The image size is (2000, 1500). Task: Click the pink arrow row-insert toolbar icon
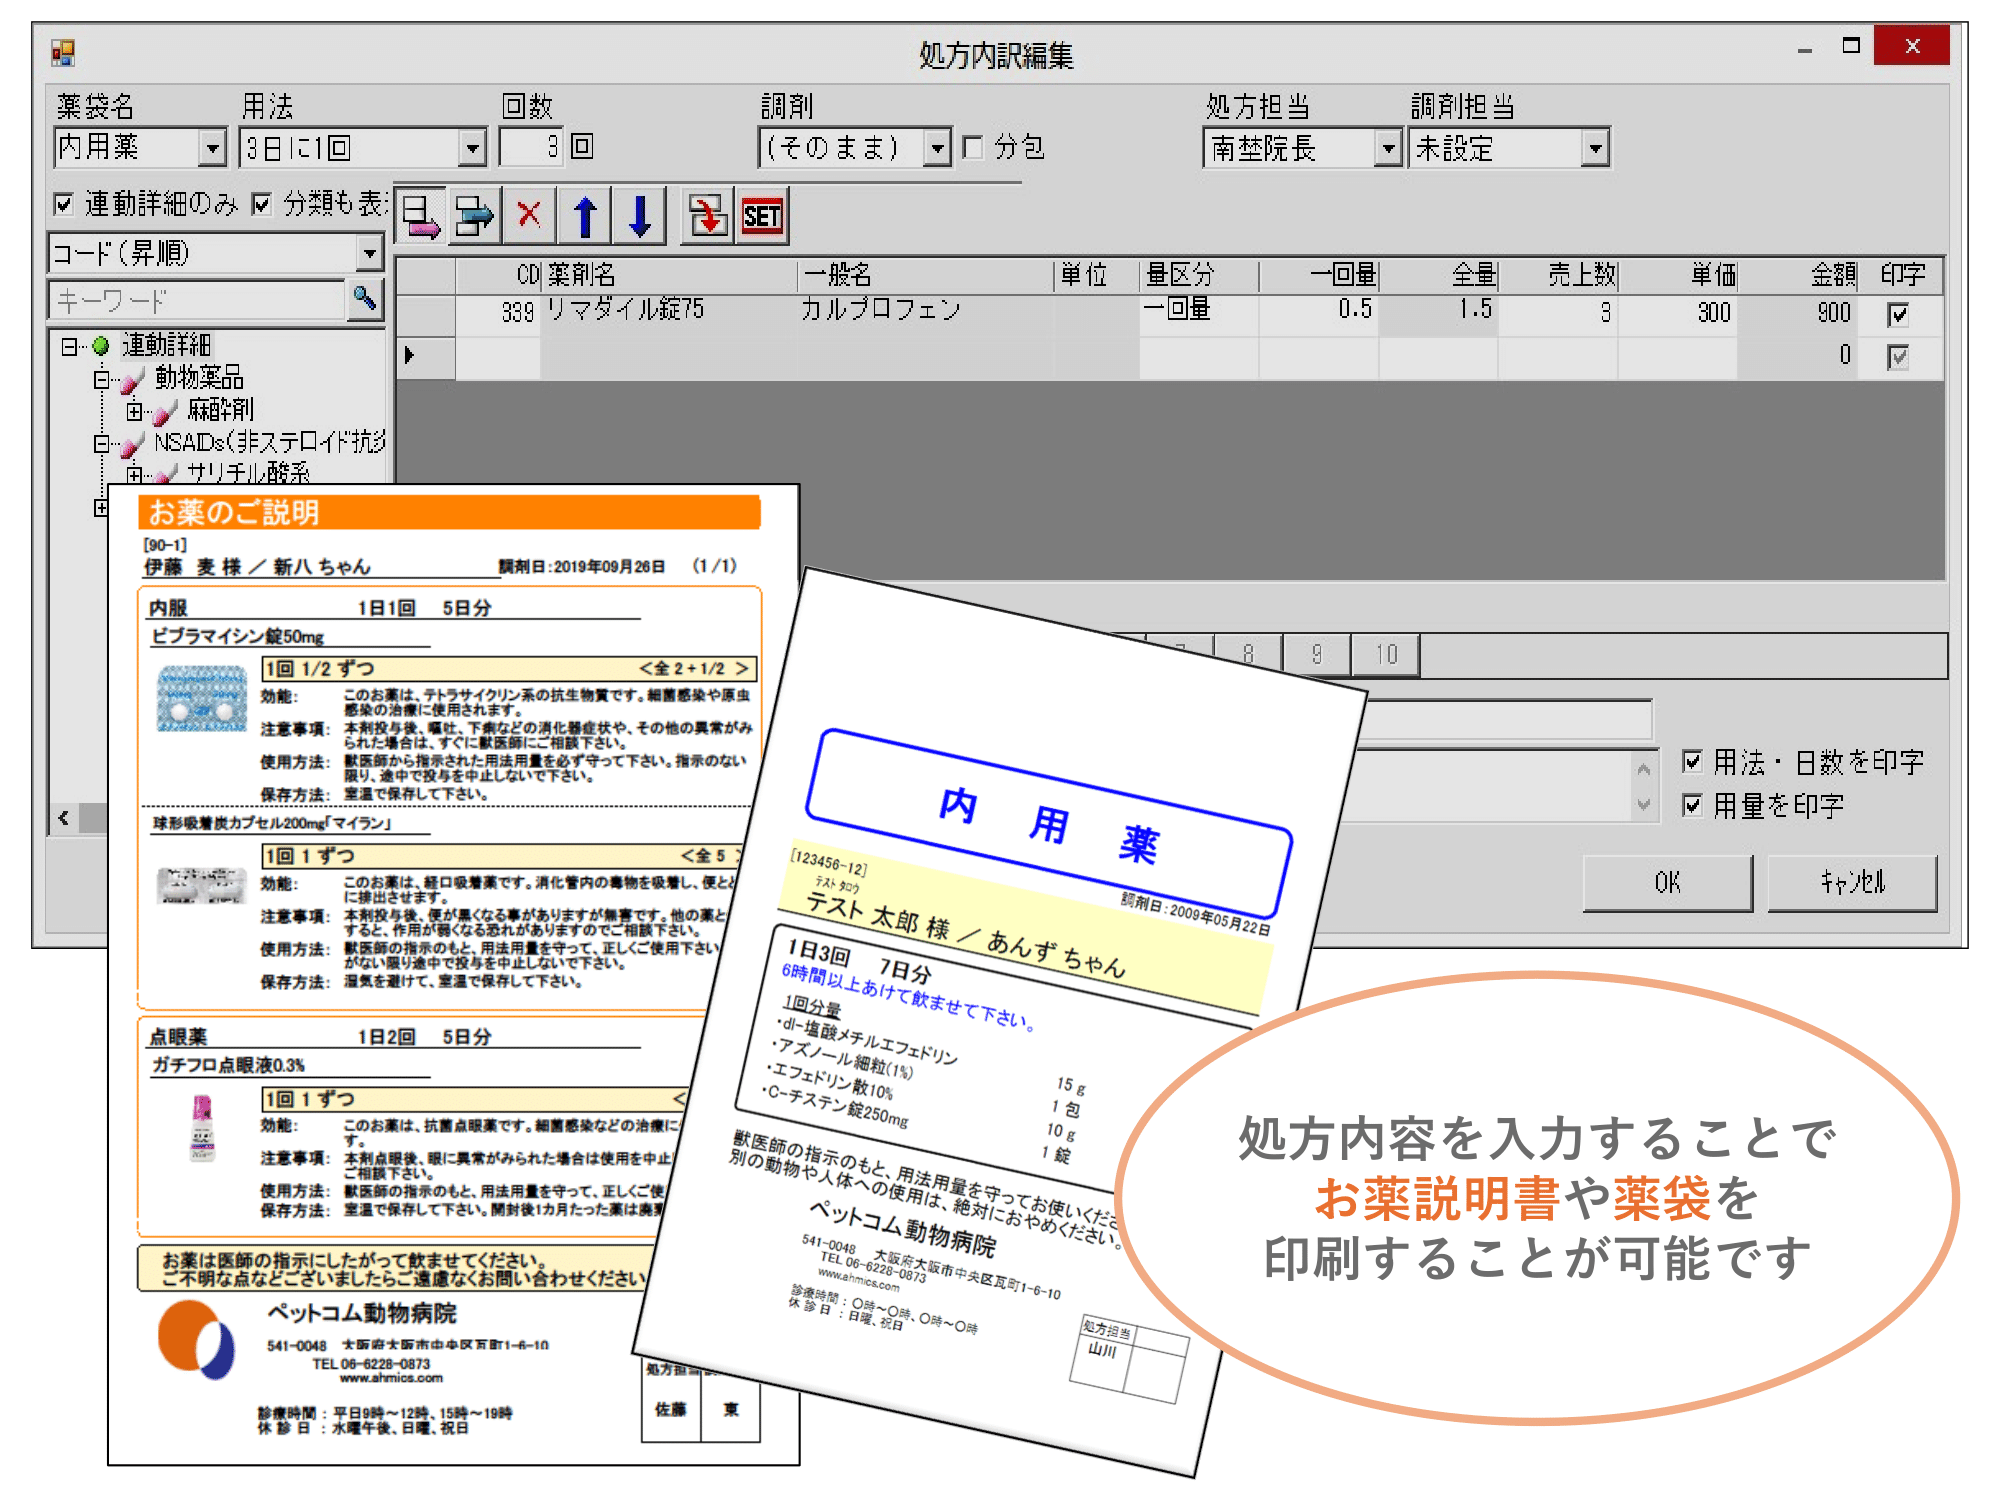click(x=421, y=216)
